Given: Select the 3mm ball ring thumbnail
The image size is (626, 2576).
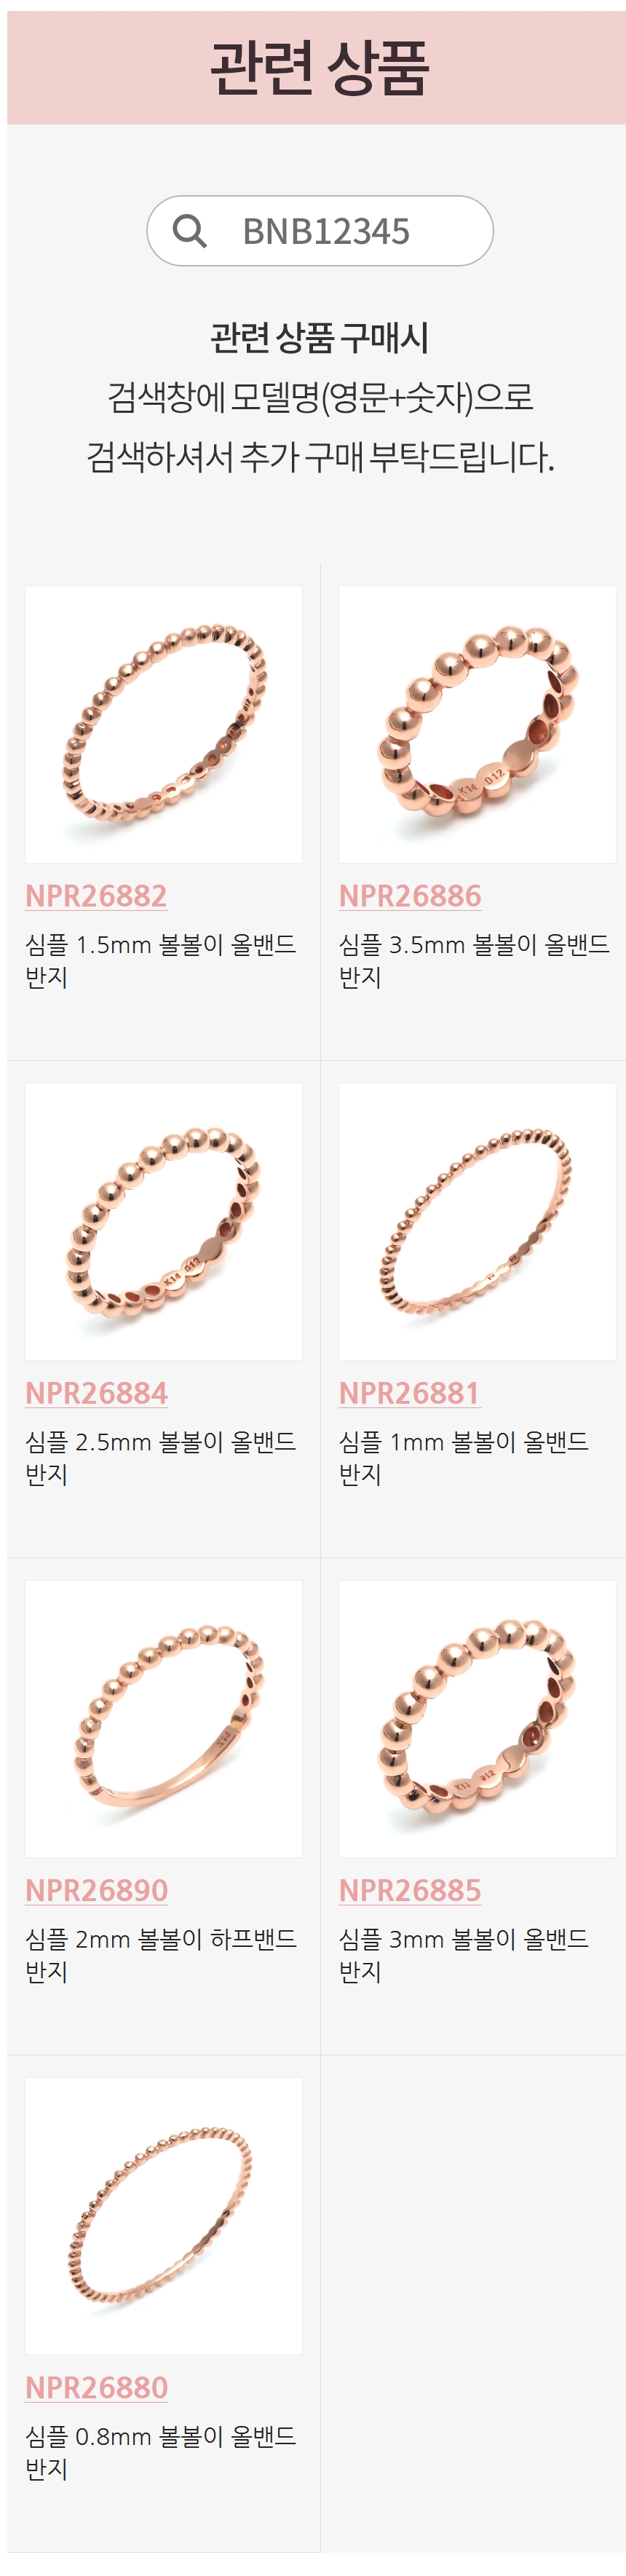Looking at the screenshot, I should pyautogui.click(x=477, y=1718).
